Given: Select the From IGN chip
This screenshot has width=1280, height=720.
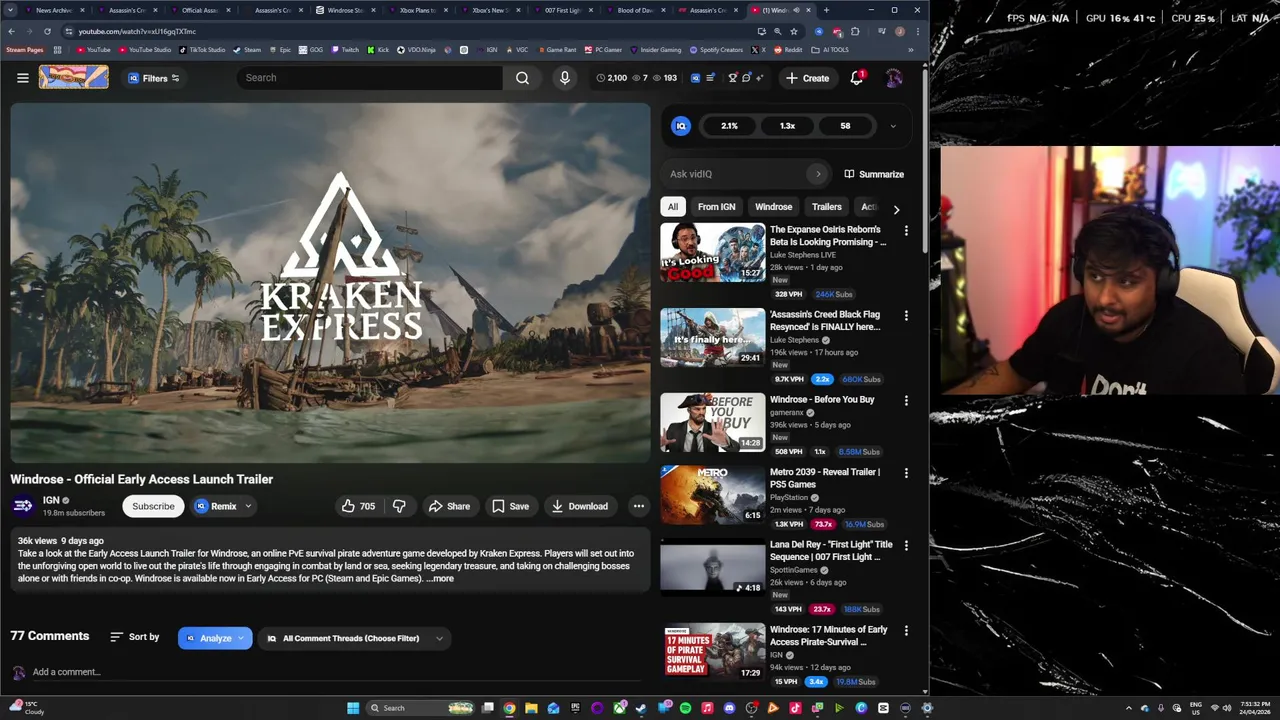Looking at the screenshot, I should pyautogui.click(x=716, y=207).
